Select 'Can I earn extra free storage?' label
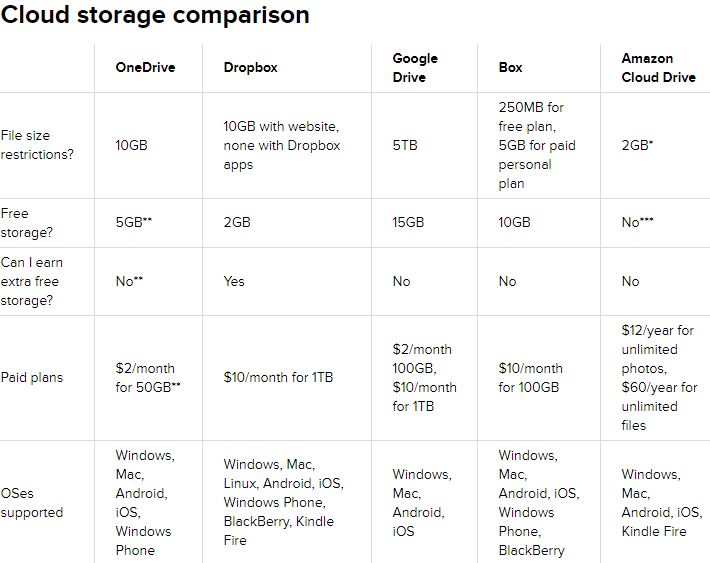The height and width of the screenshot is (563, 710). (32, 281)
